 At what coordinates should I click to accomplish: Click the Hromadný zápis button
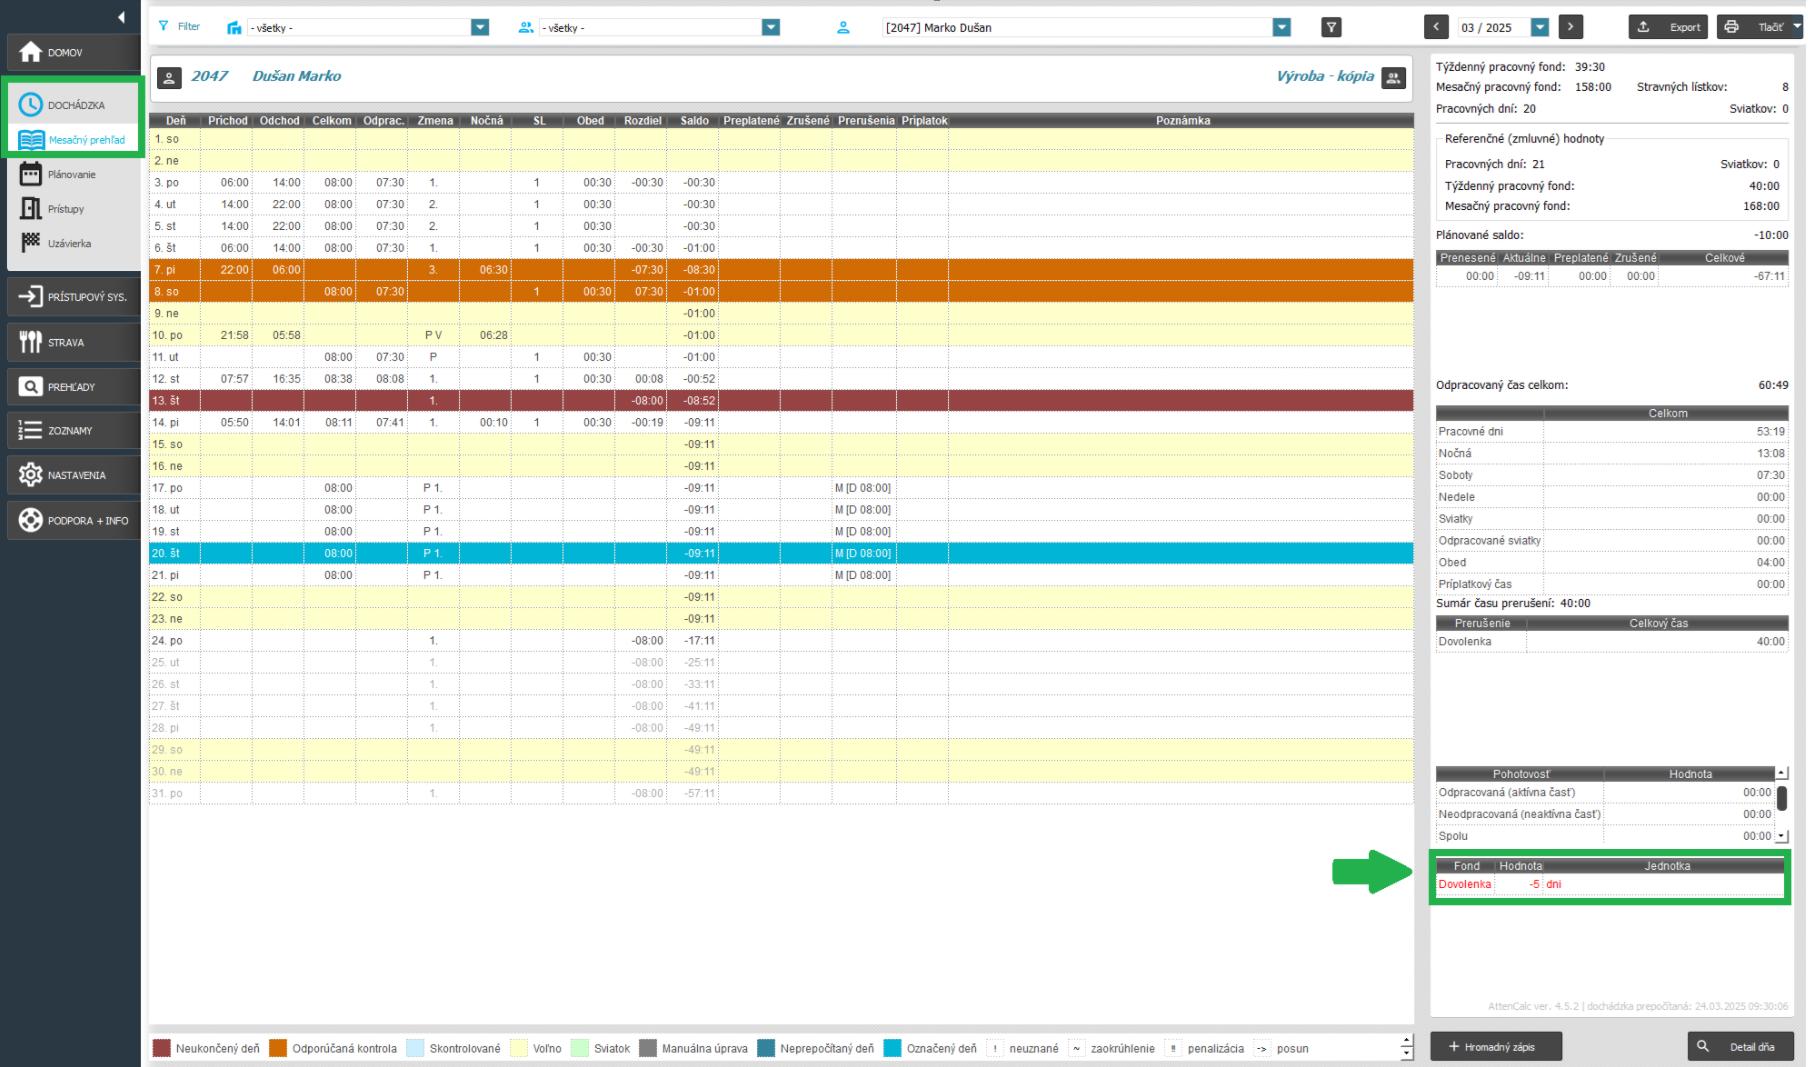(1496, 1047)
